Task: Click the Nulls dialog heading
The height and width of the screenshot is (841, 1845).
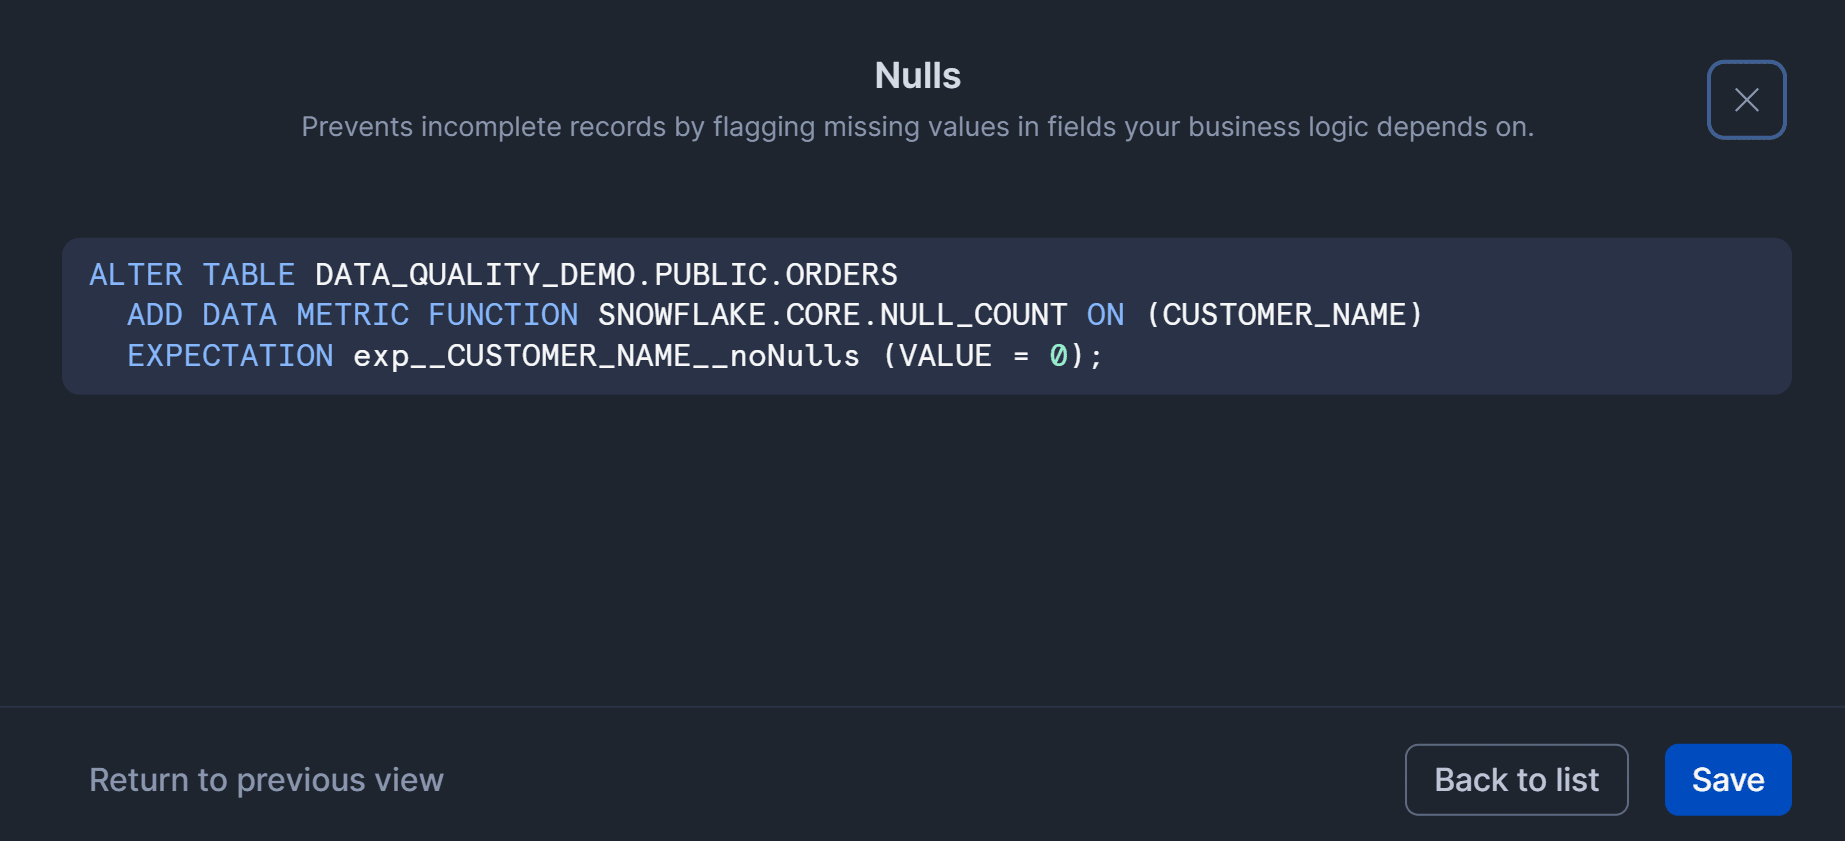Action: click(917, 76)
